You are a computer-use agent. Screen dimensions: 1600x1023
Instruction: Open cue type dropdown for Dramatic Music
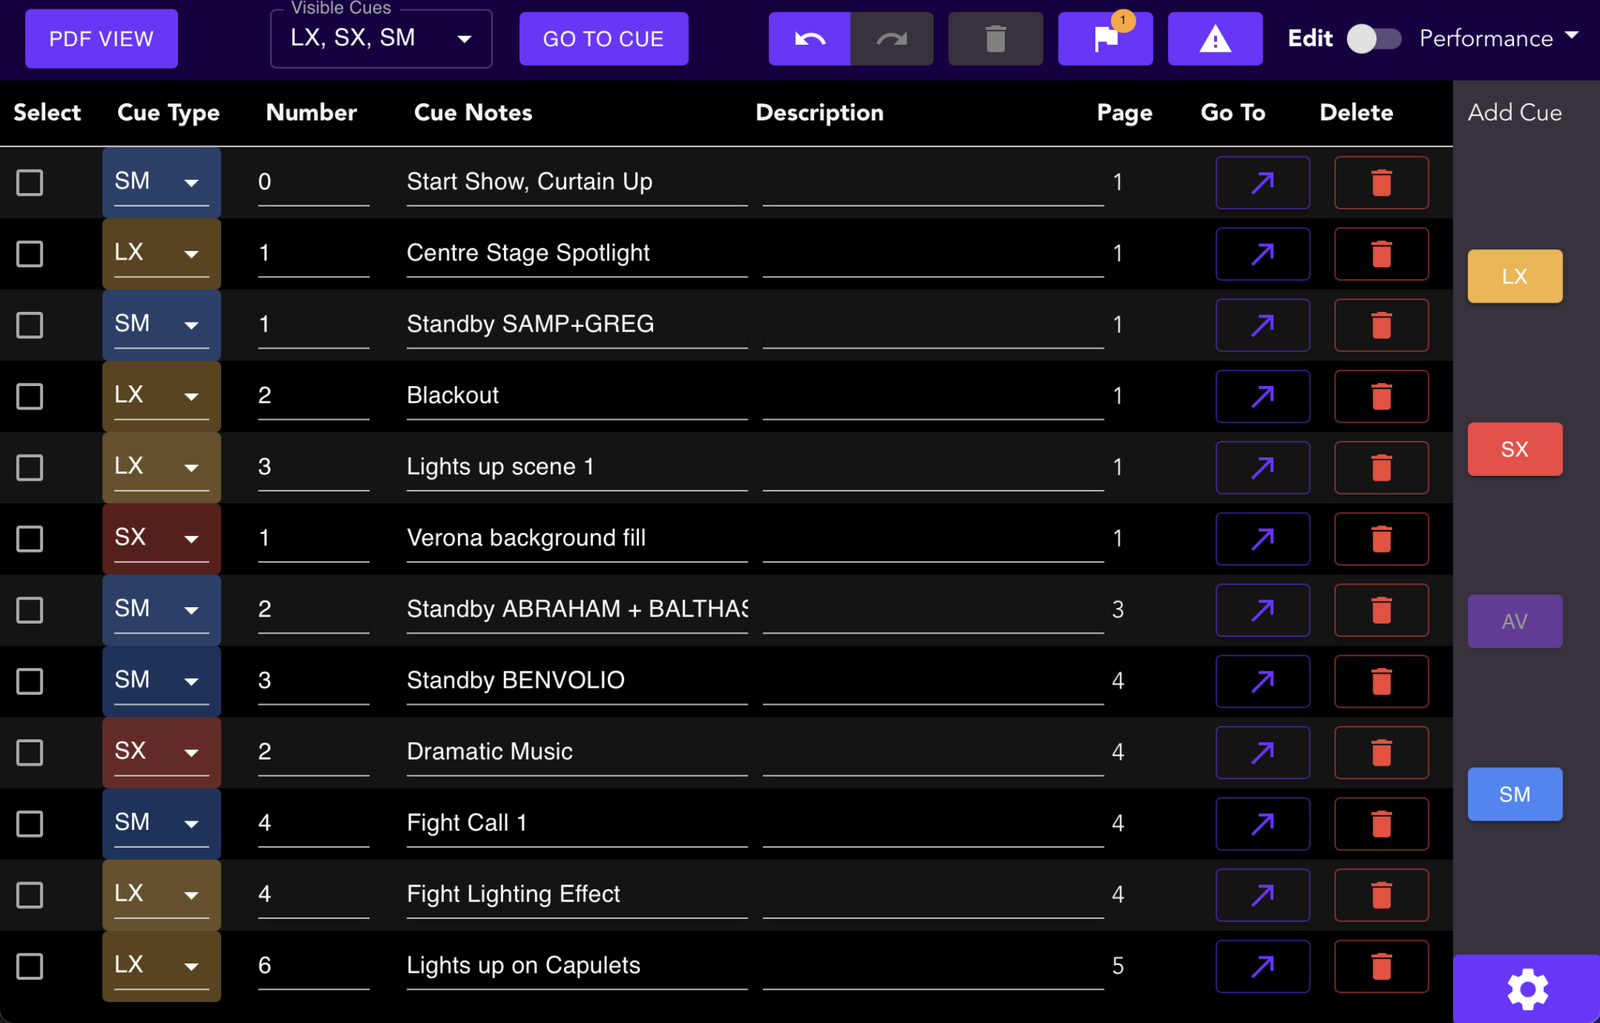tap(161, 752)
